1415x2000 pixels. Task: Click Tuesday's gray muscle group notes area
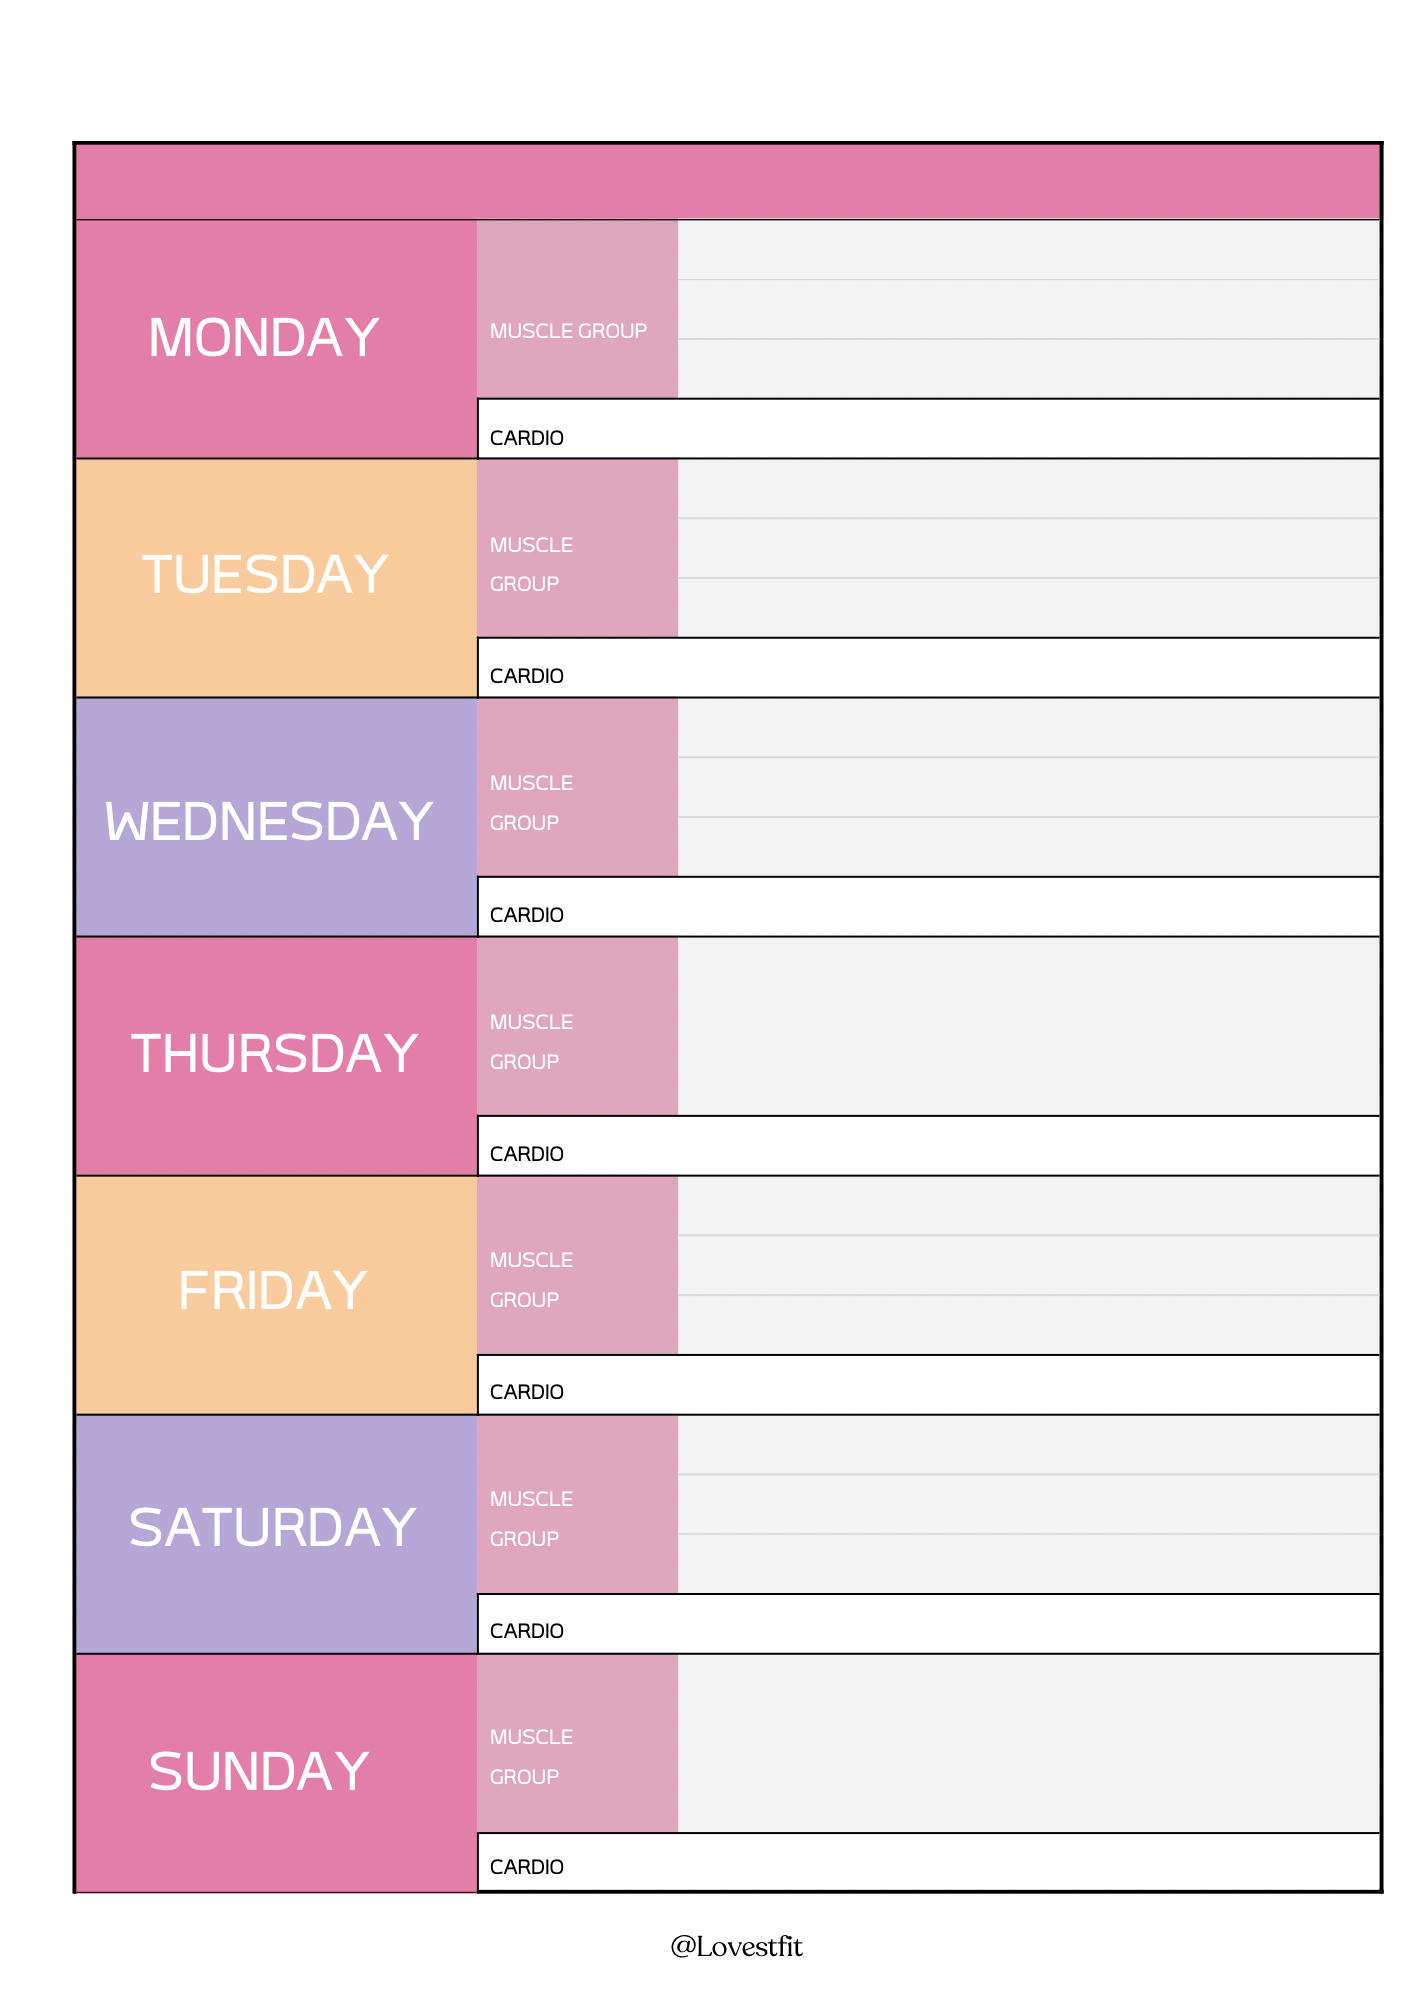coord(1028,548)
